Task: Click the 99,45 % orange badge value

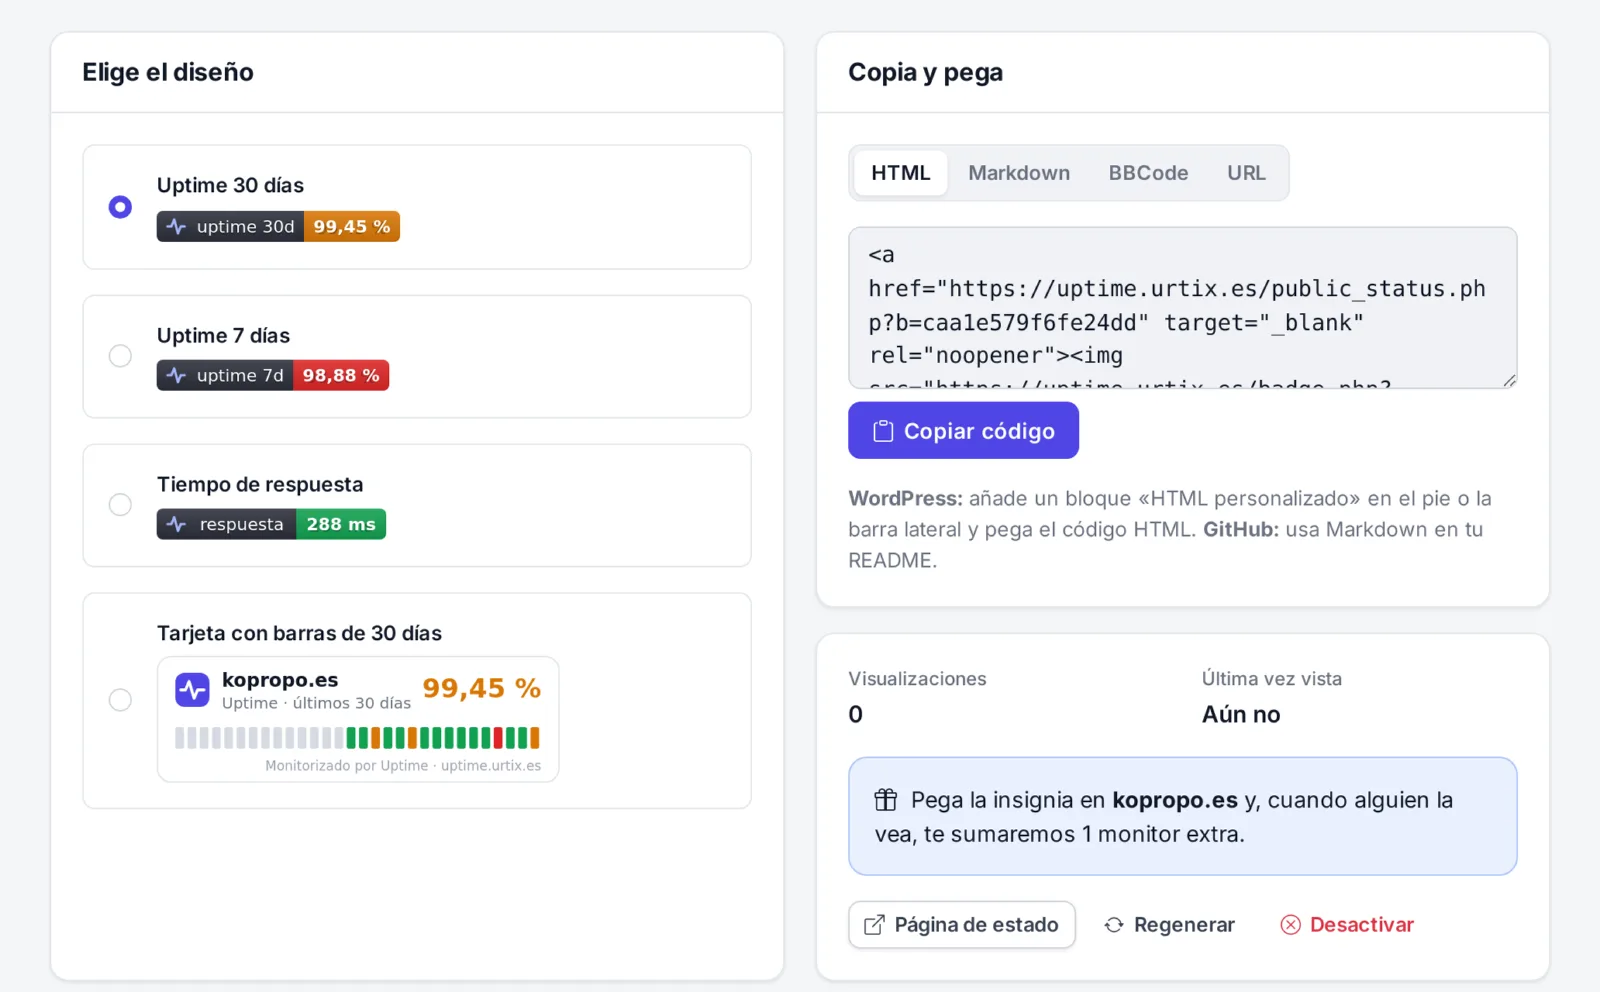Action: (x=352, y=227)
